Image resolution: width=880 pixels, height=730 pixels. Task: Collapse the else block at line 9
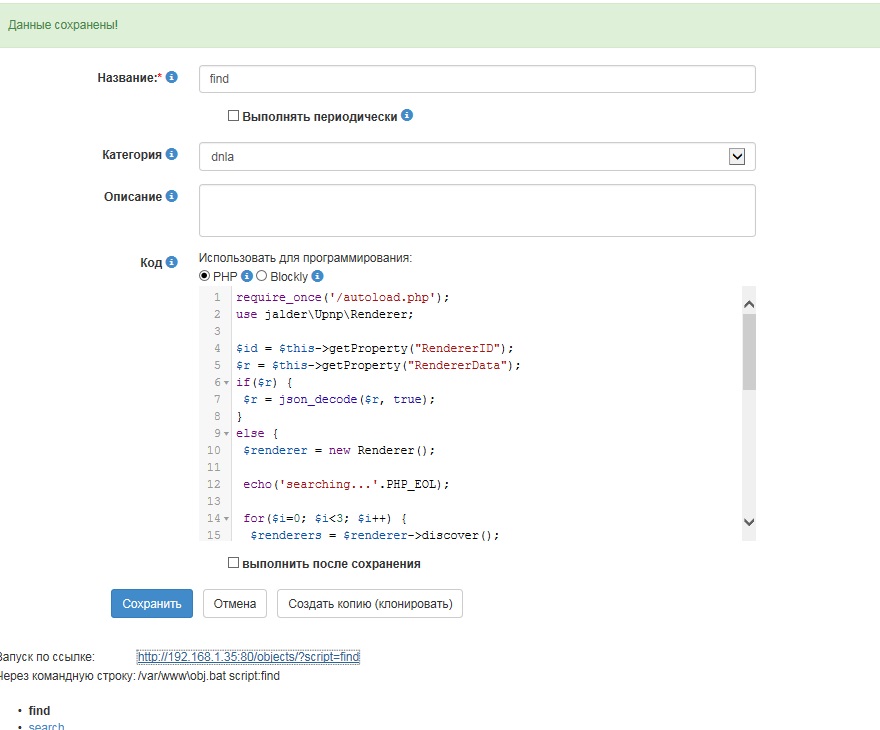(228, 434)
